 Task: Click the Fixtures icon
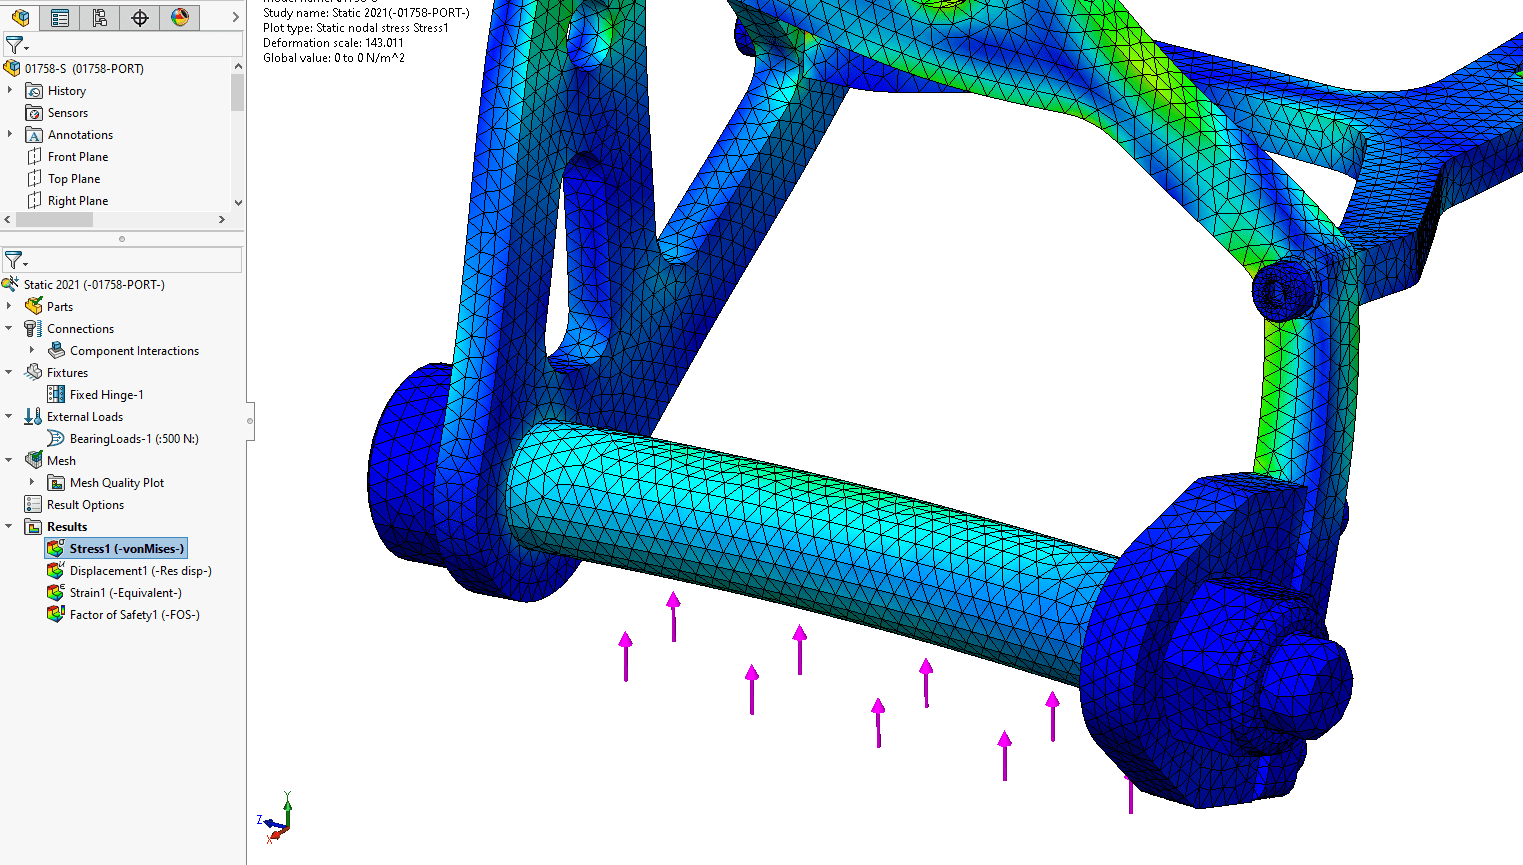click(33, 372)
